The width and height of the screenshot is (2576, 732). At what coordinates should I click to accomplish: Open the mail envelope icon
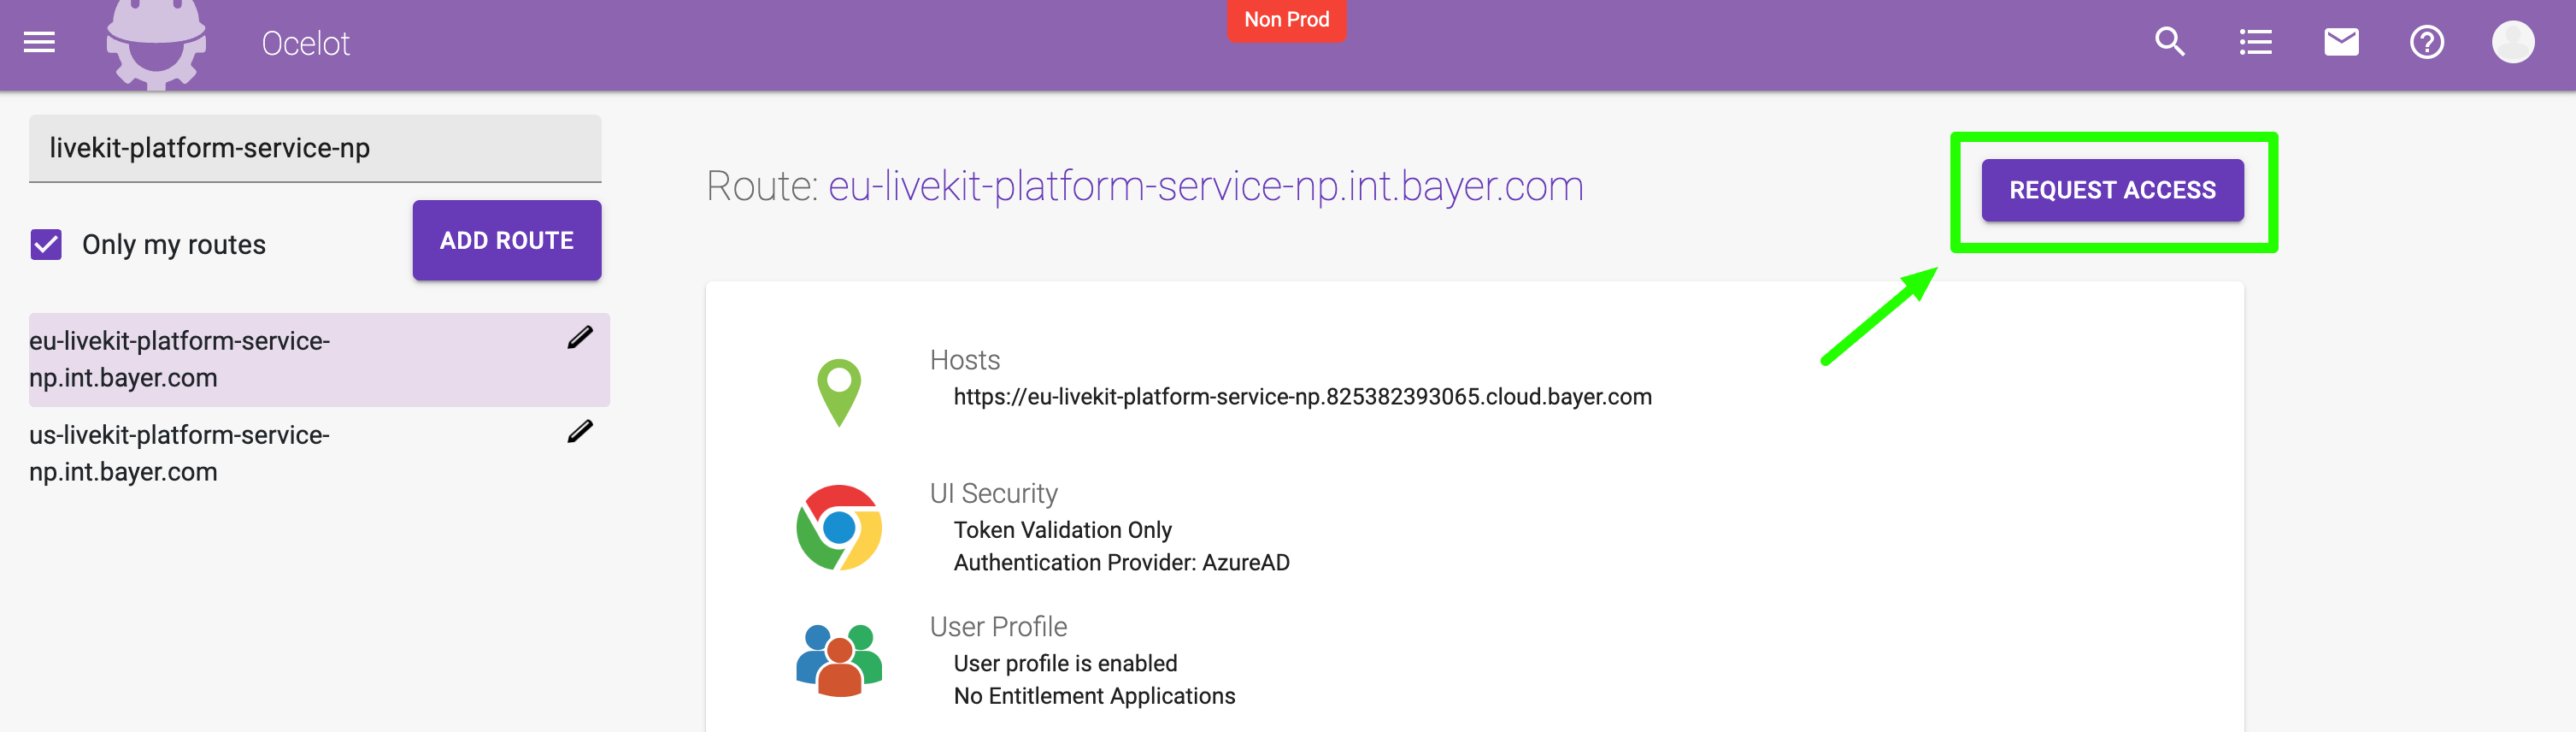[x=2341, y=42]
